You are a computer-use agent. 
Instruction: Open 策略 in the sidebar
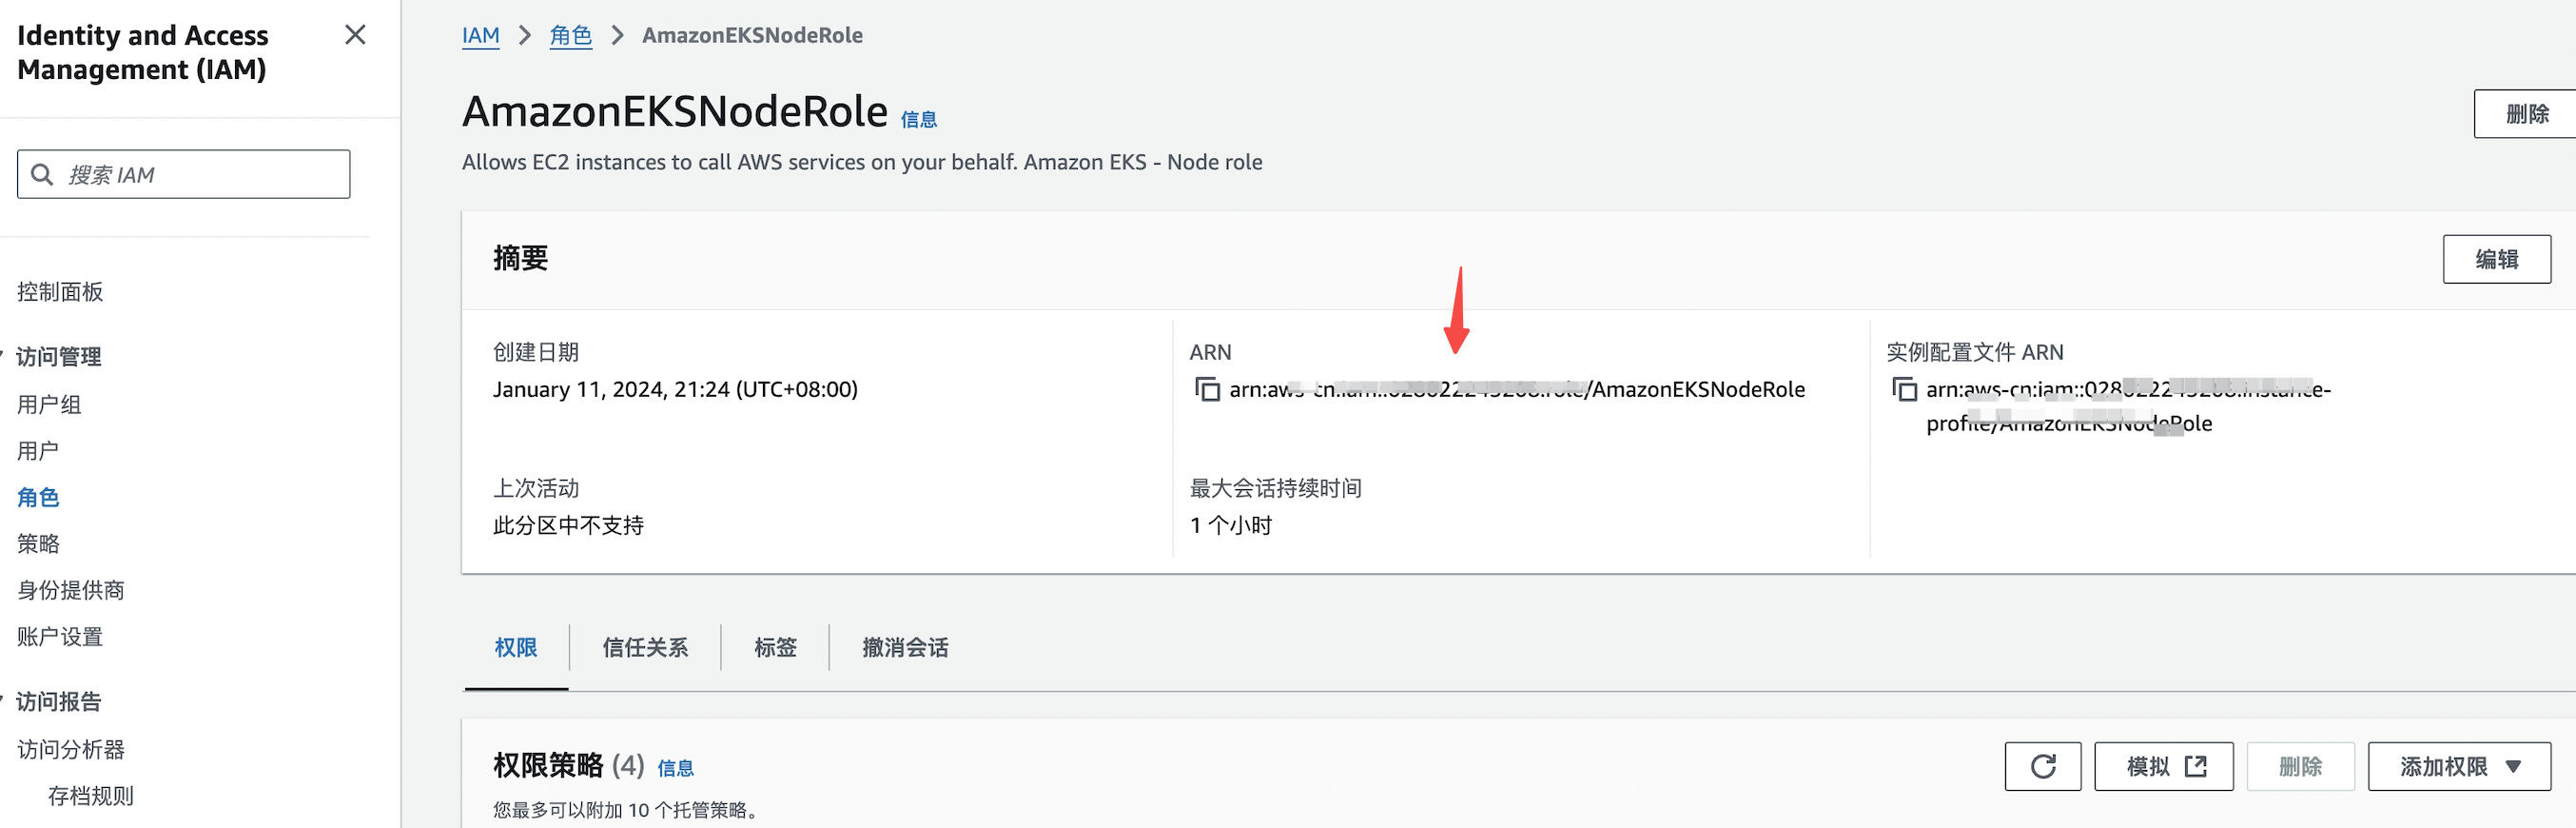click(39, 544)
